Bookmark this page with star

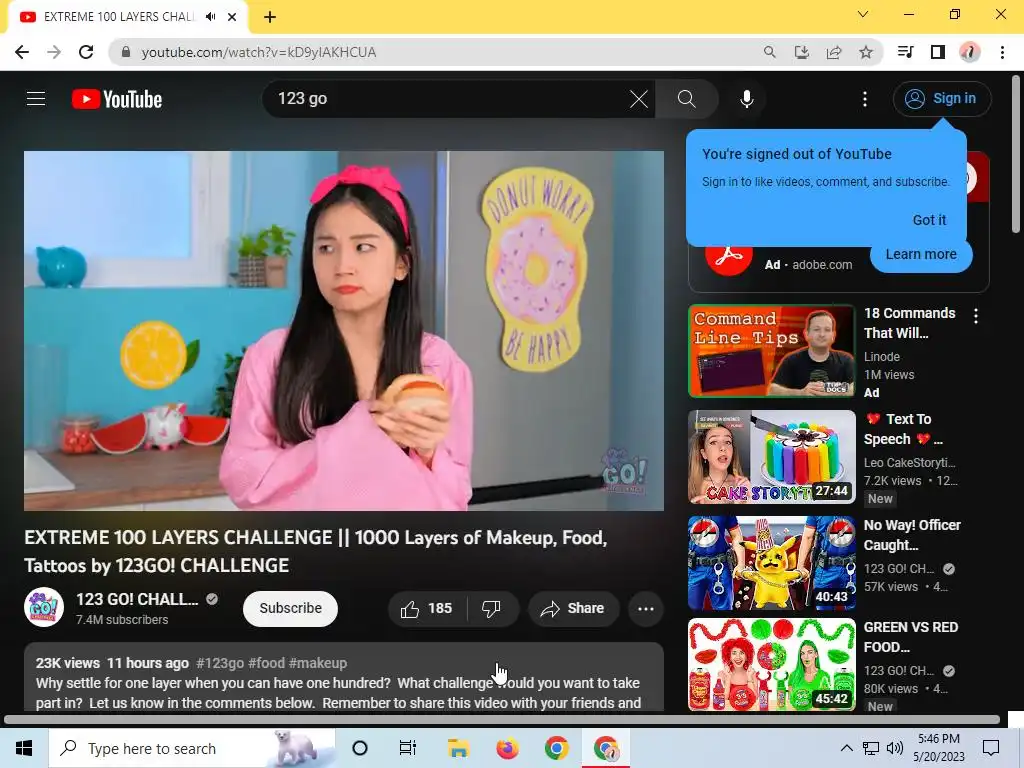[866, 52]
